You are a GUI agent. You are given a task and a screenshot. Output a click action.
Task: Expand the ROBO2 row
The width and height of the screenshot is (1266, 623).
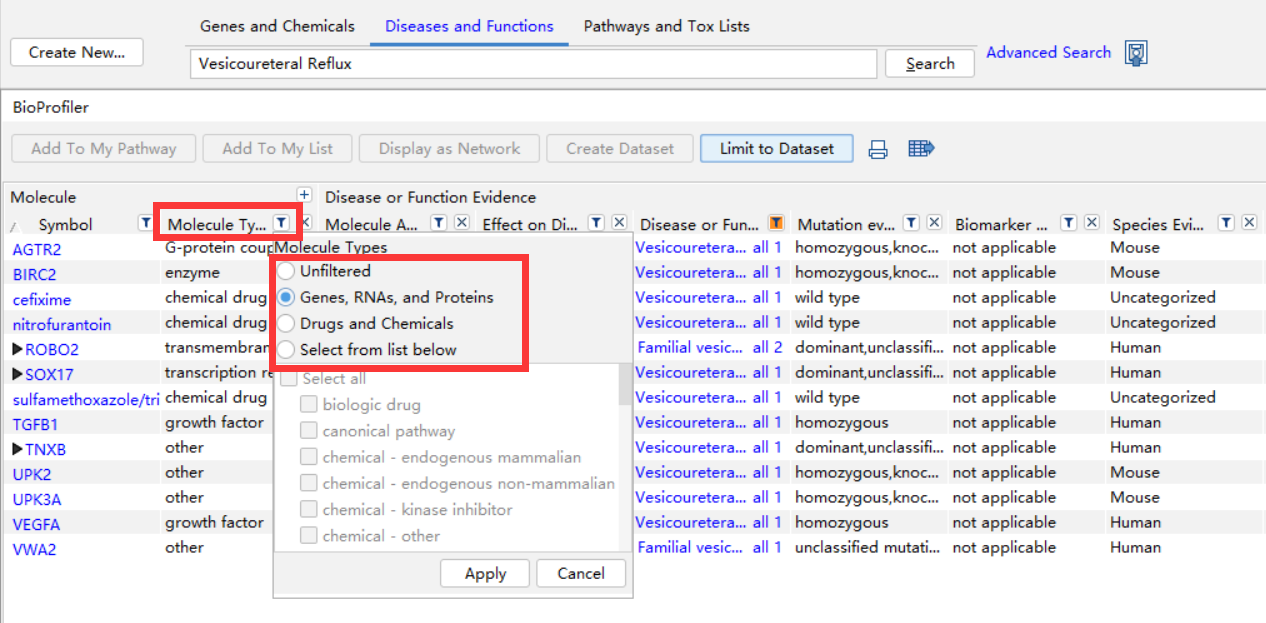click(x=17, y=349)
